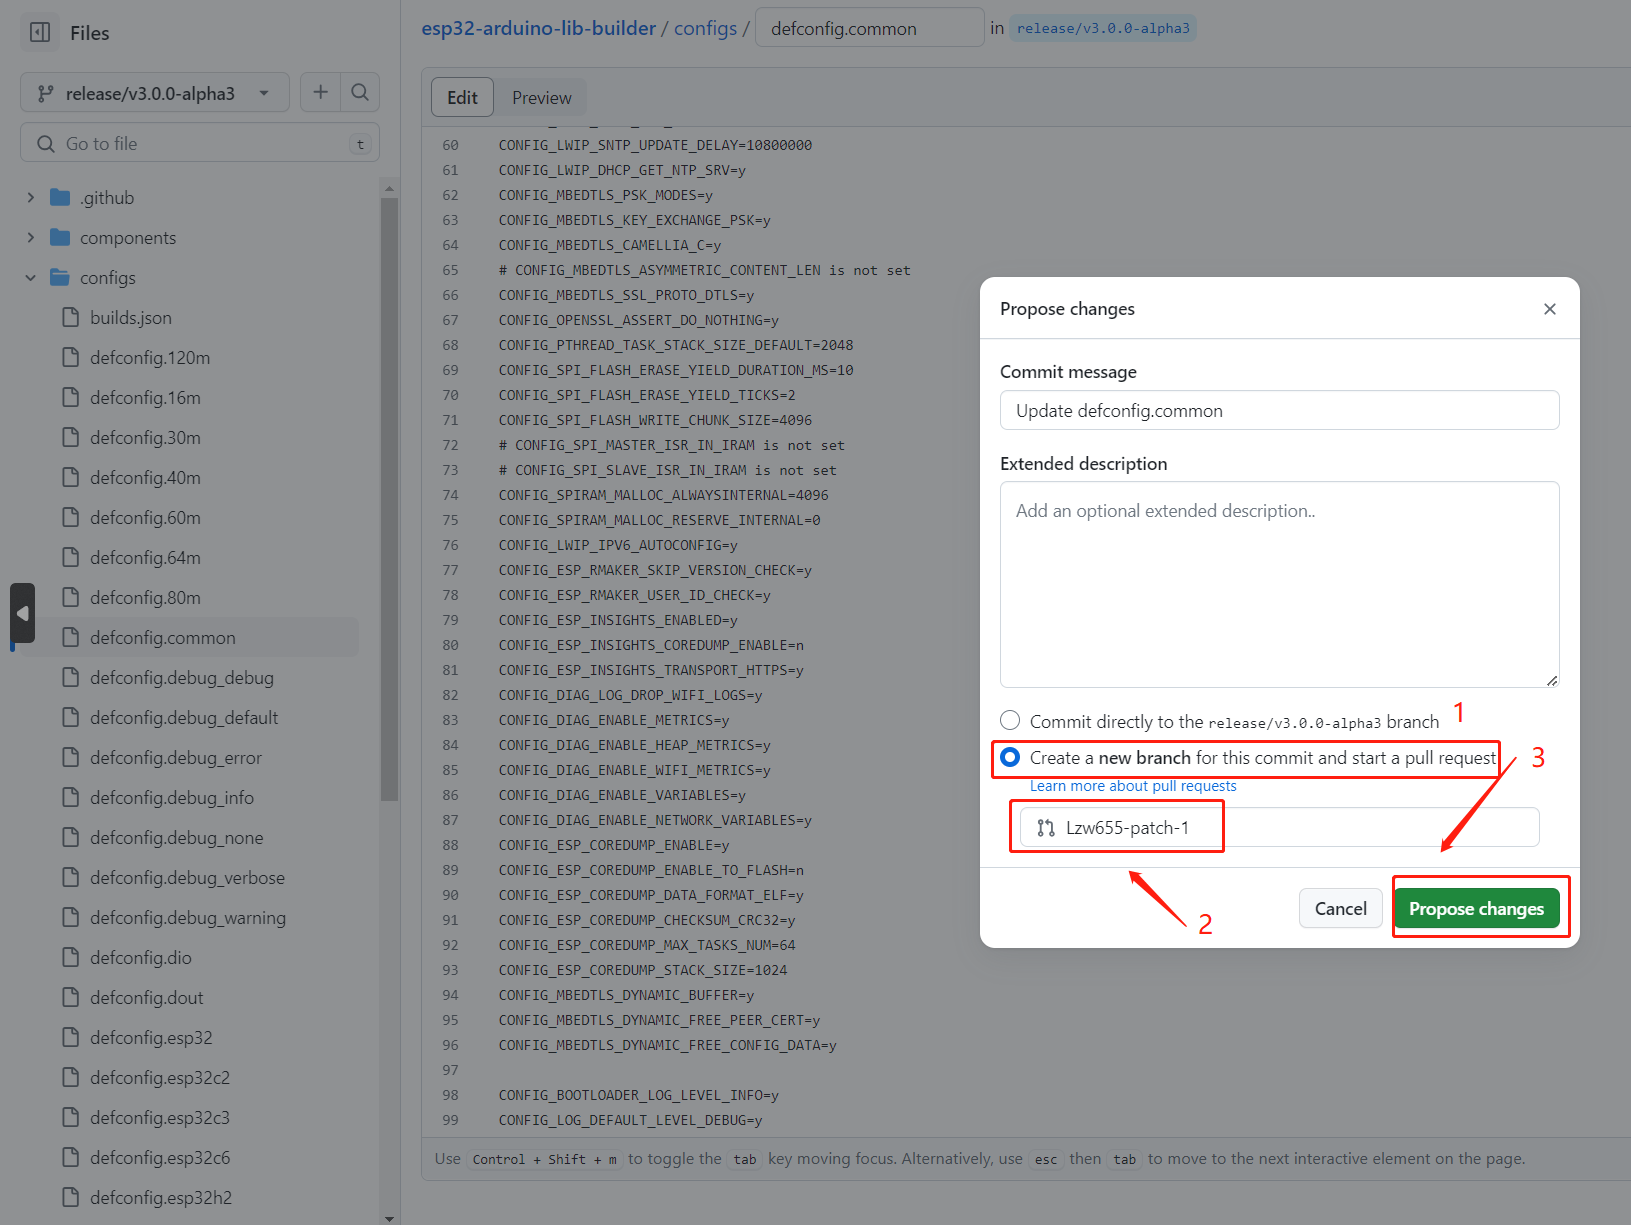1631x1225 pixels.
Task: Click the left-arrow side panel handle
Action: [22, 613]
